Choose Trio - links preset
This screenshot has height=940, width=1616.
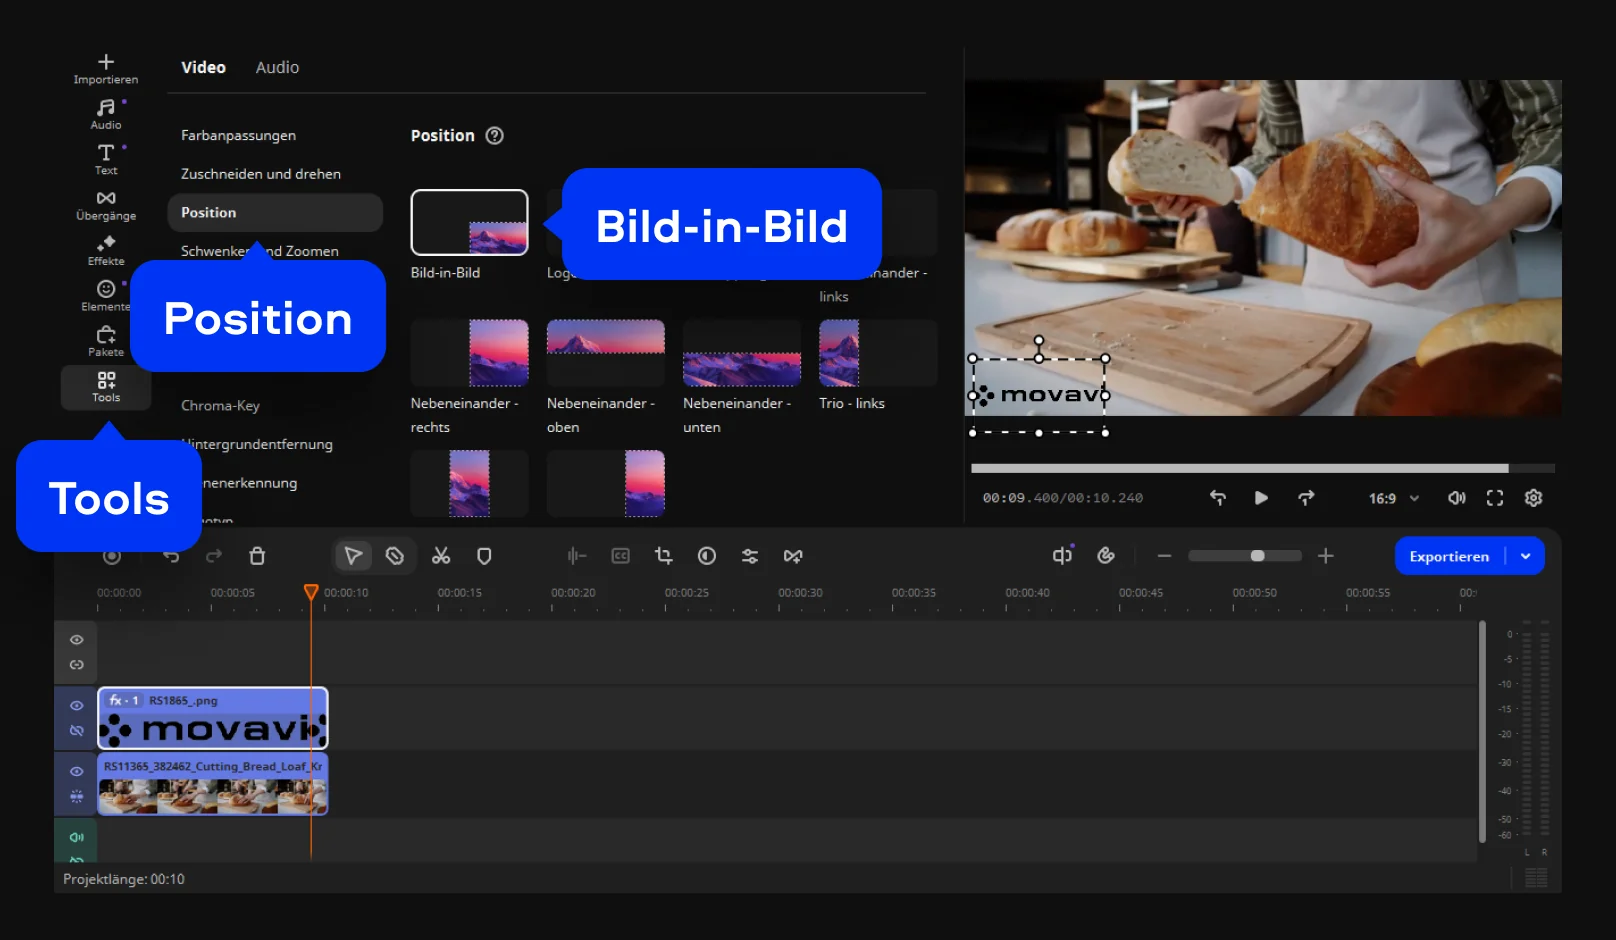[878, 353]
